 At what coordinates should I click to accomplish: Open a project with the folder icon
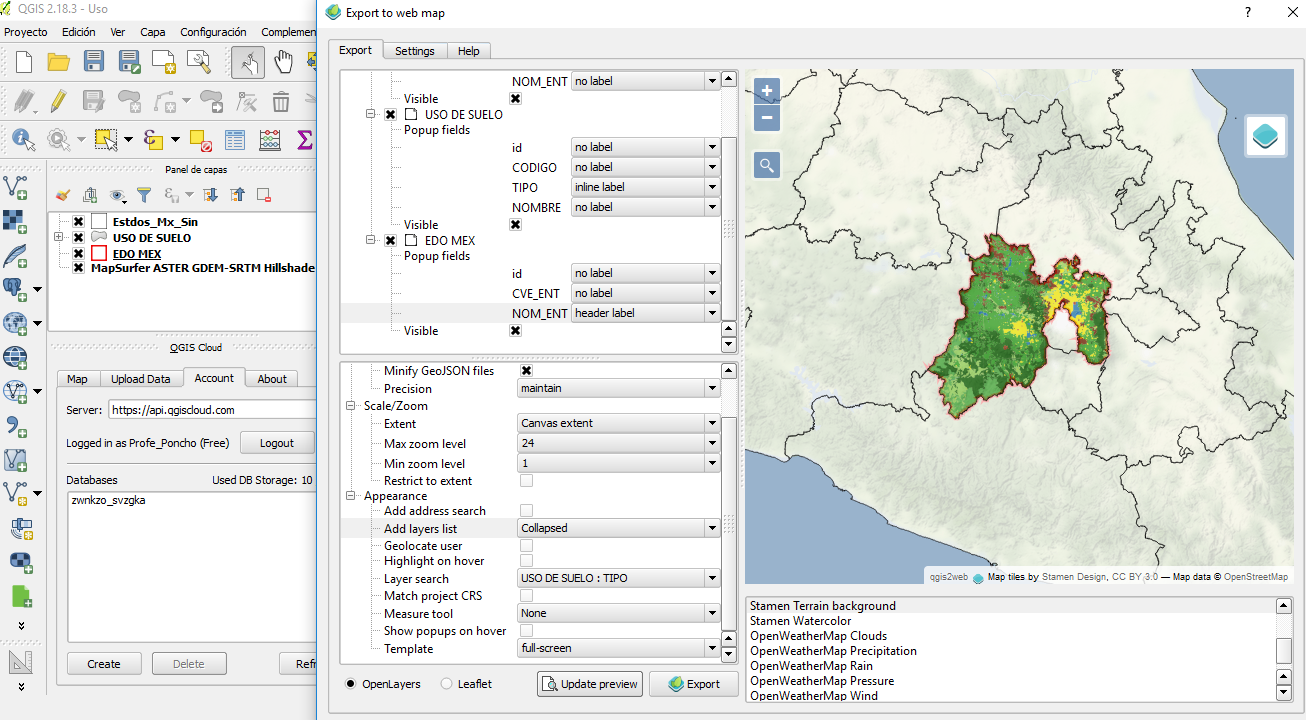[x=58, y=62]
